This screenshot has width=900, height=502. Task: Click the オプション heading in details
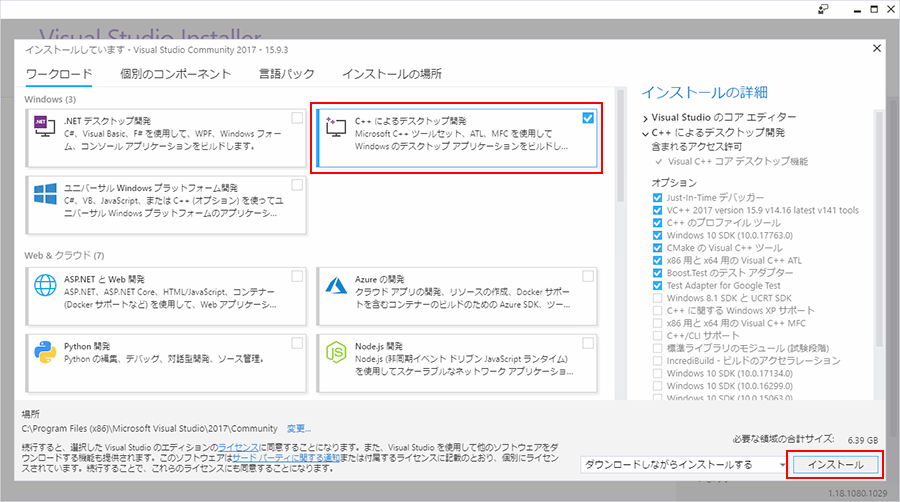coord(674,182)
